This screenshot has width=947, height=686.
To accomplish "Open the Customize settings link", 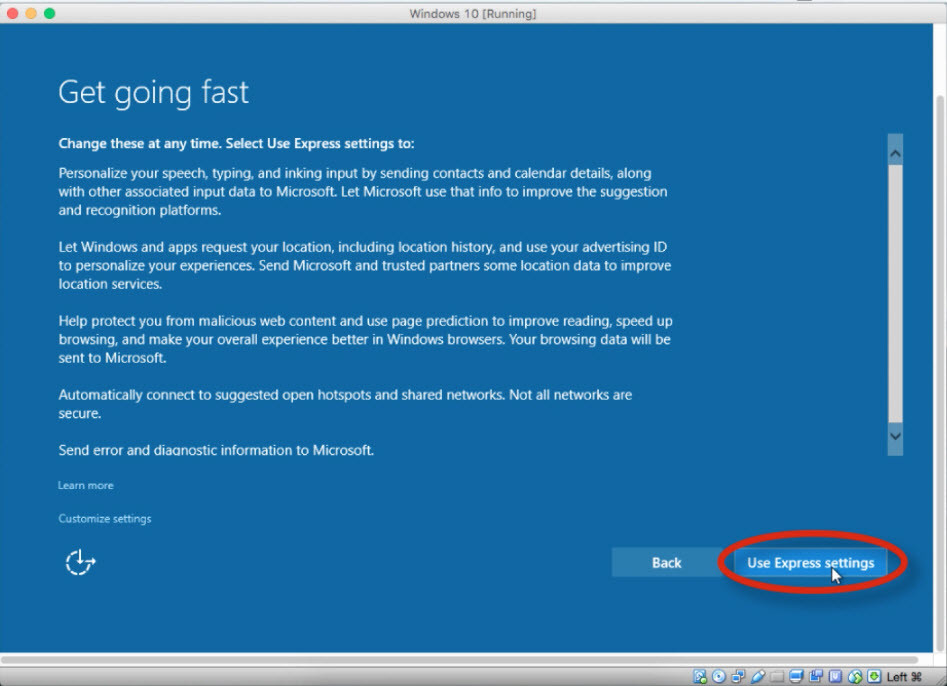I will (x=104, y=519).
